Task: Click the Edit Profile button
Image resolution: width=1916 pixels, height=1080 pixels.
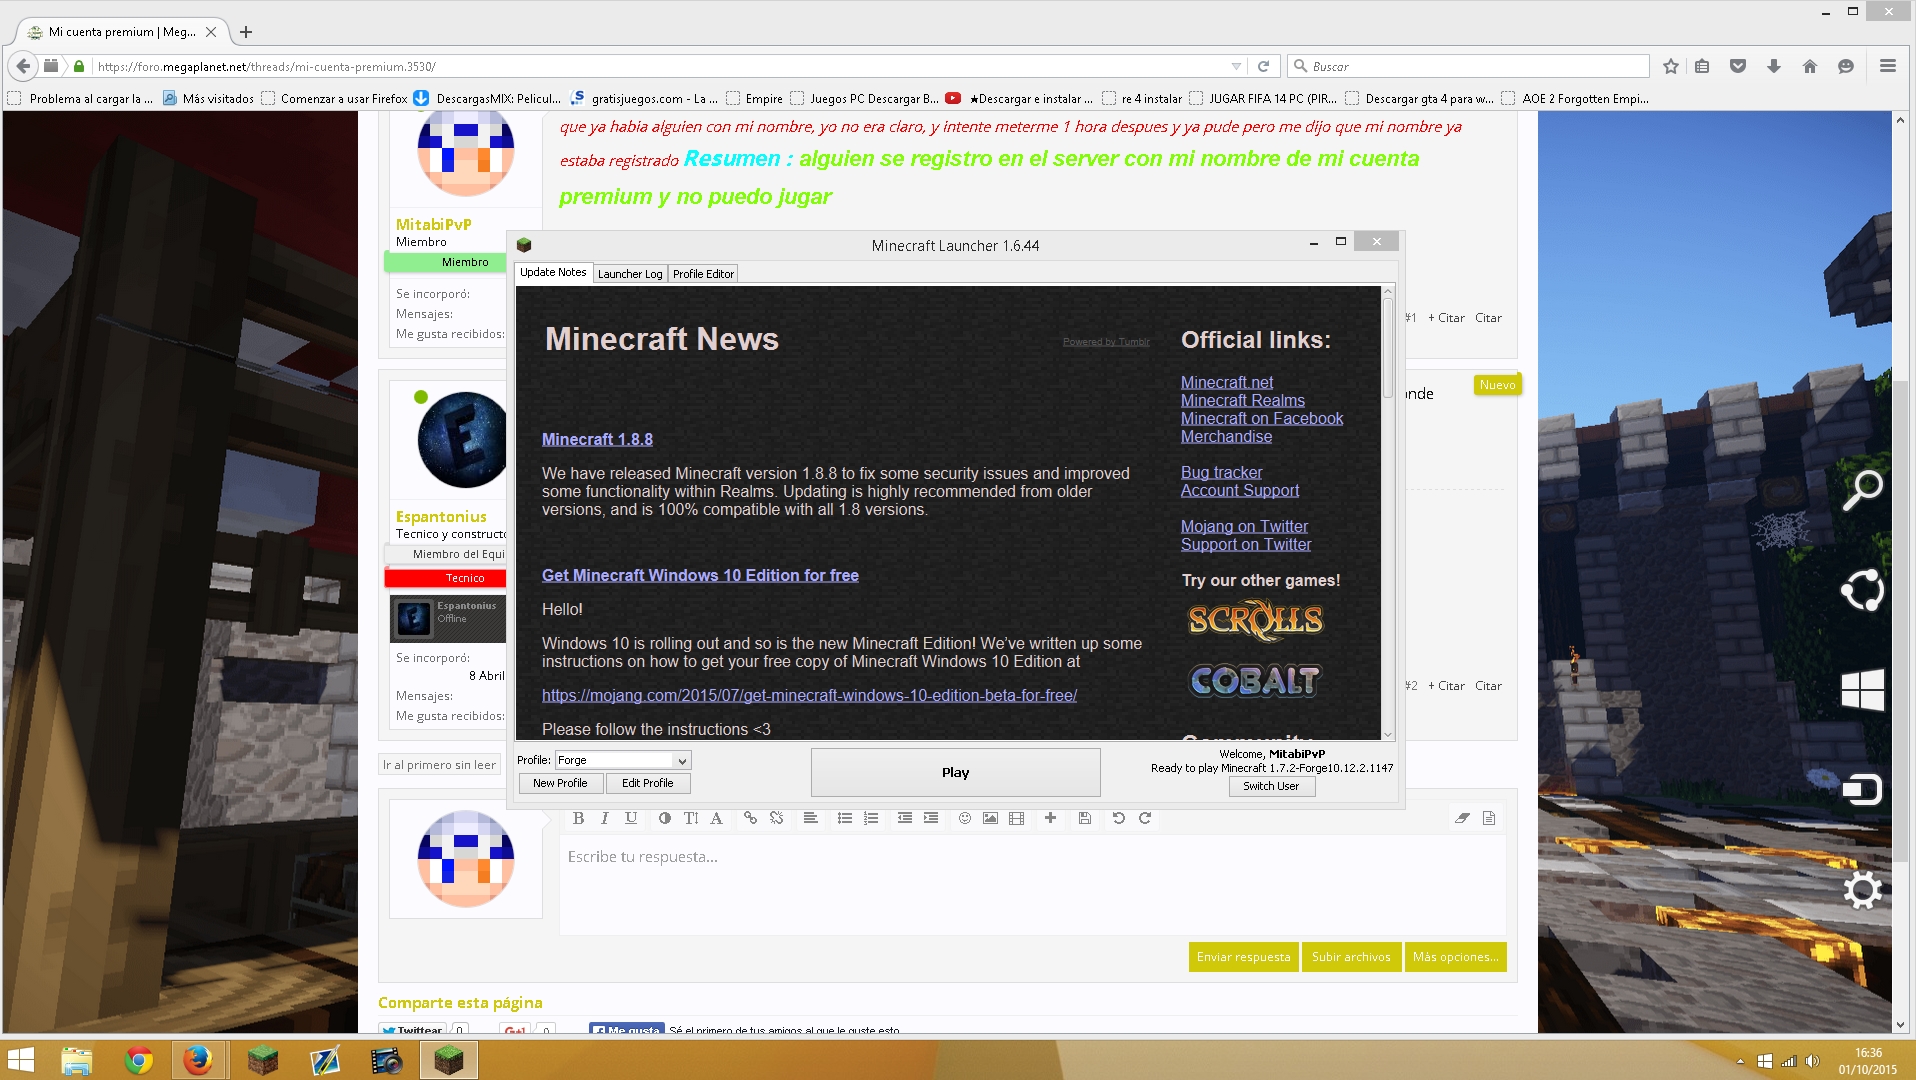Action: [647, 783]
